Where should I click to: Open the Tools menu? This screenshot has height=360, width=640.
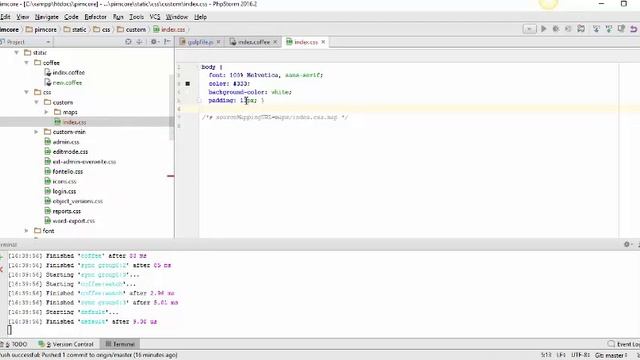pos(136,17)
